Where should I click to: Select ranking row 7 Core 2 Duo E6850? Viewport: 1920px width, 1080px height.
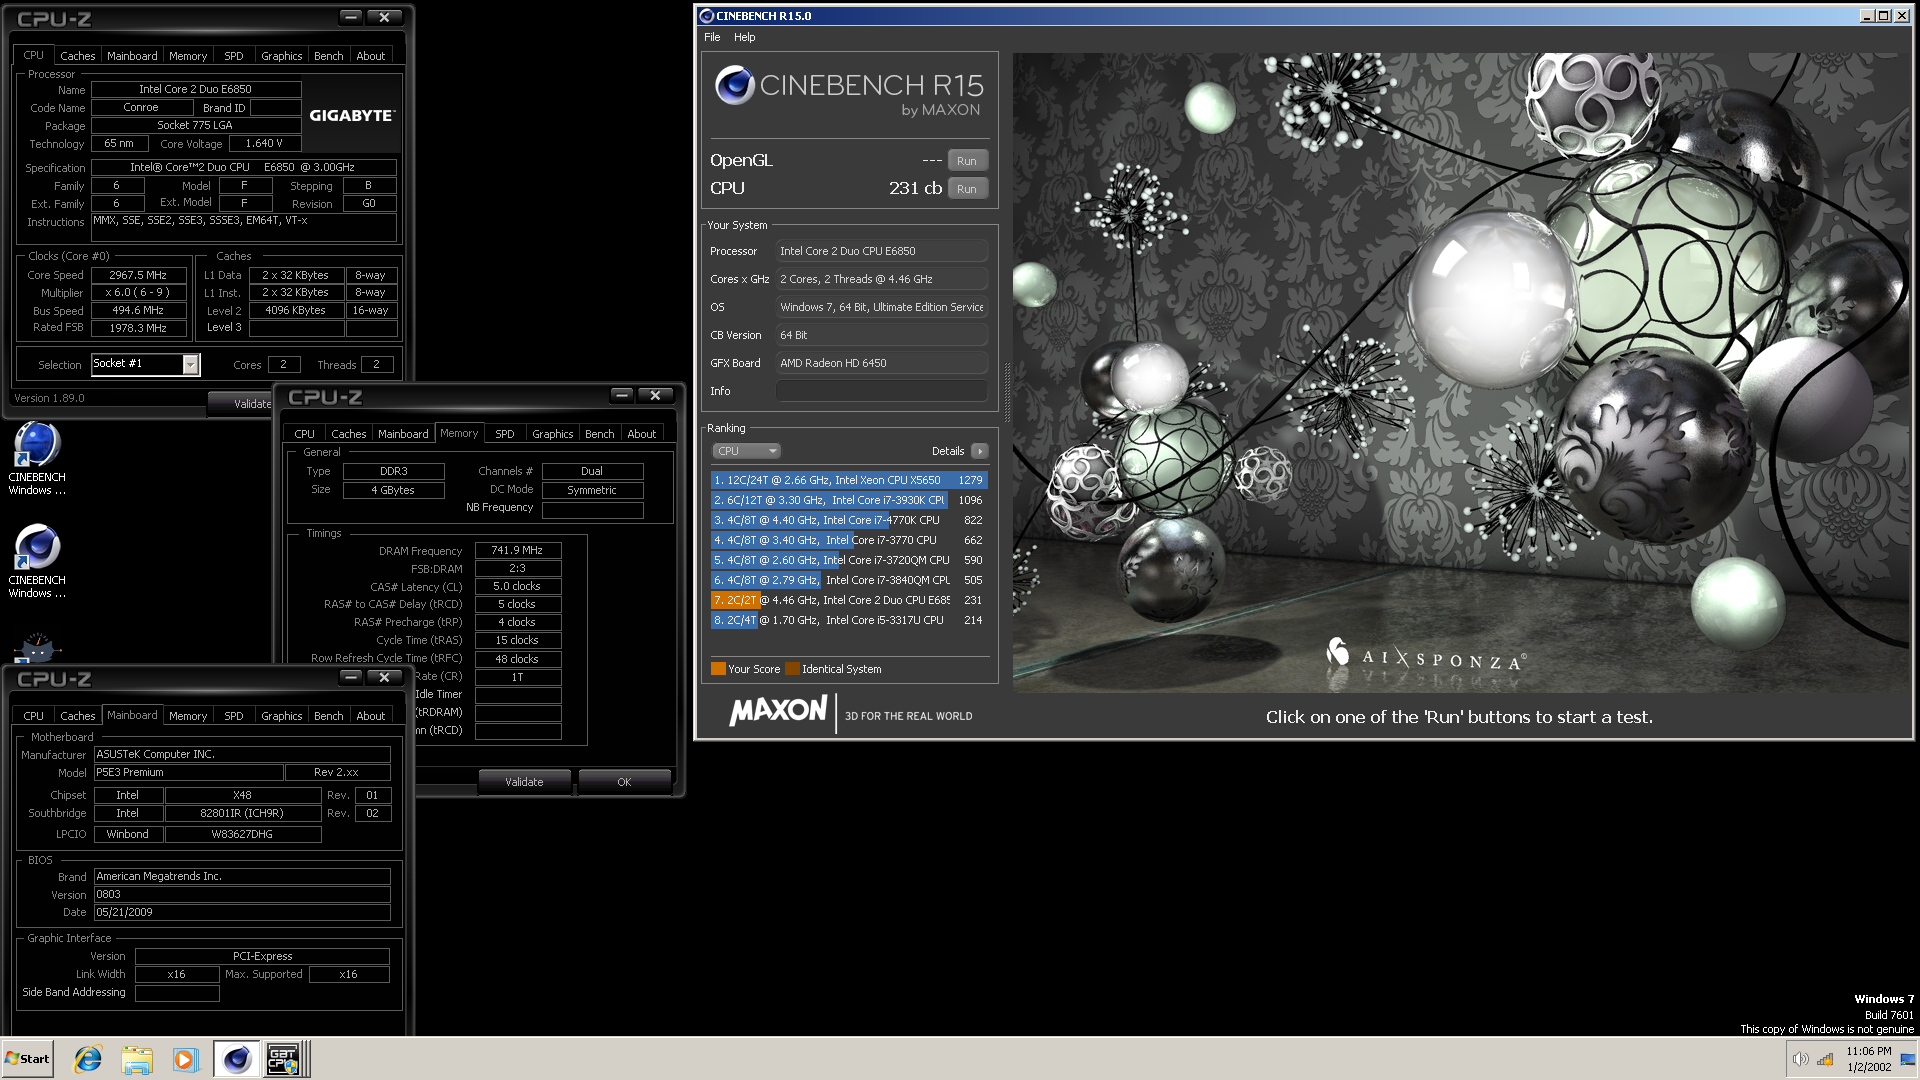(849, 600)
